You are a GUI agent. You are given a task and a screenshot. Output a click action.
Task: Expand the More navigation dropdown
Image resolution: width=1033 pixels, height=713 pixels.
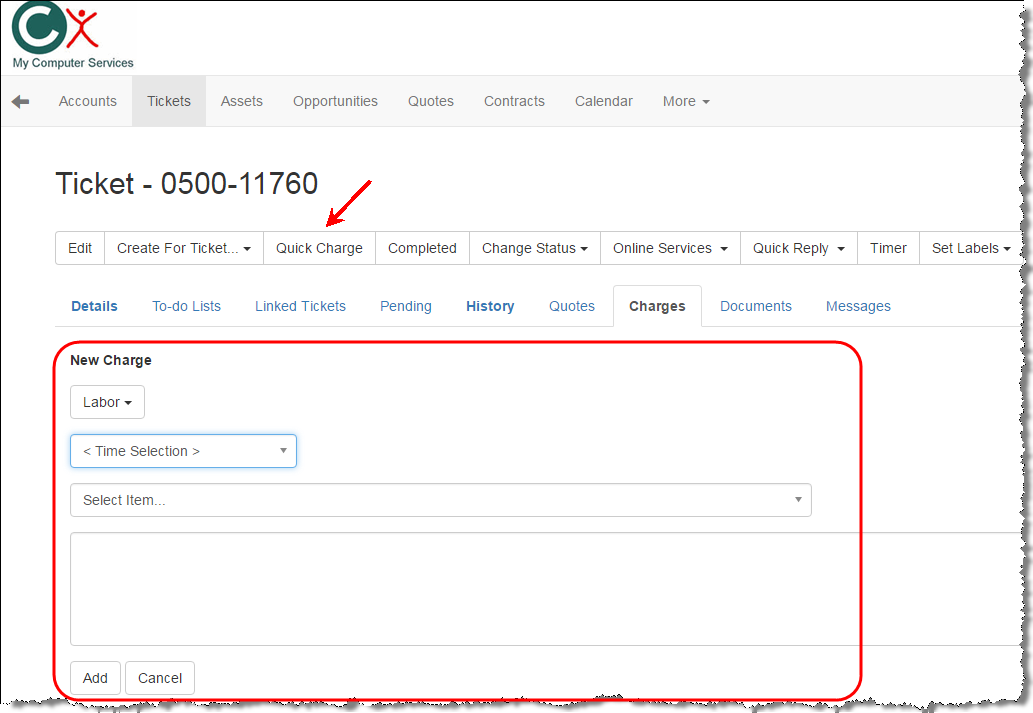point(686,102)
